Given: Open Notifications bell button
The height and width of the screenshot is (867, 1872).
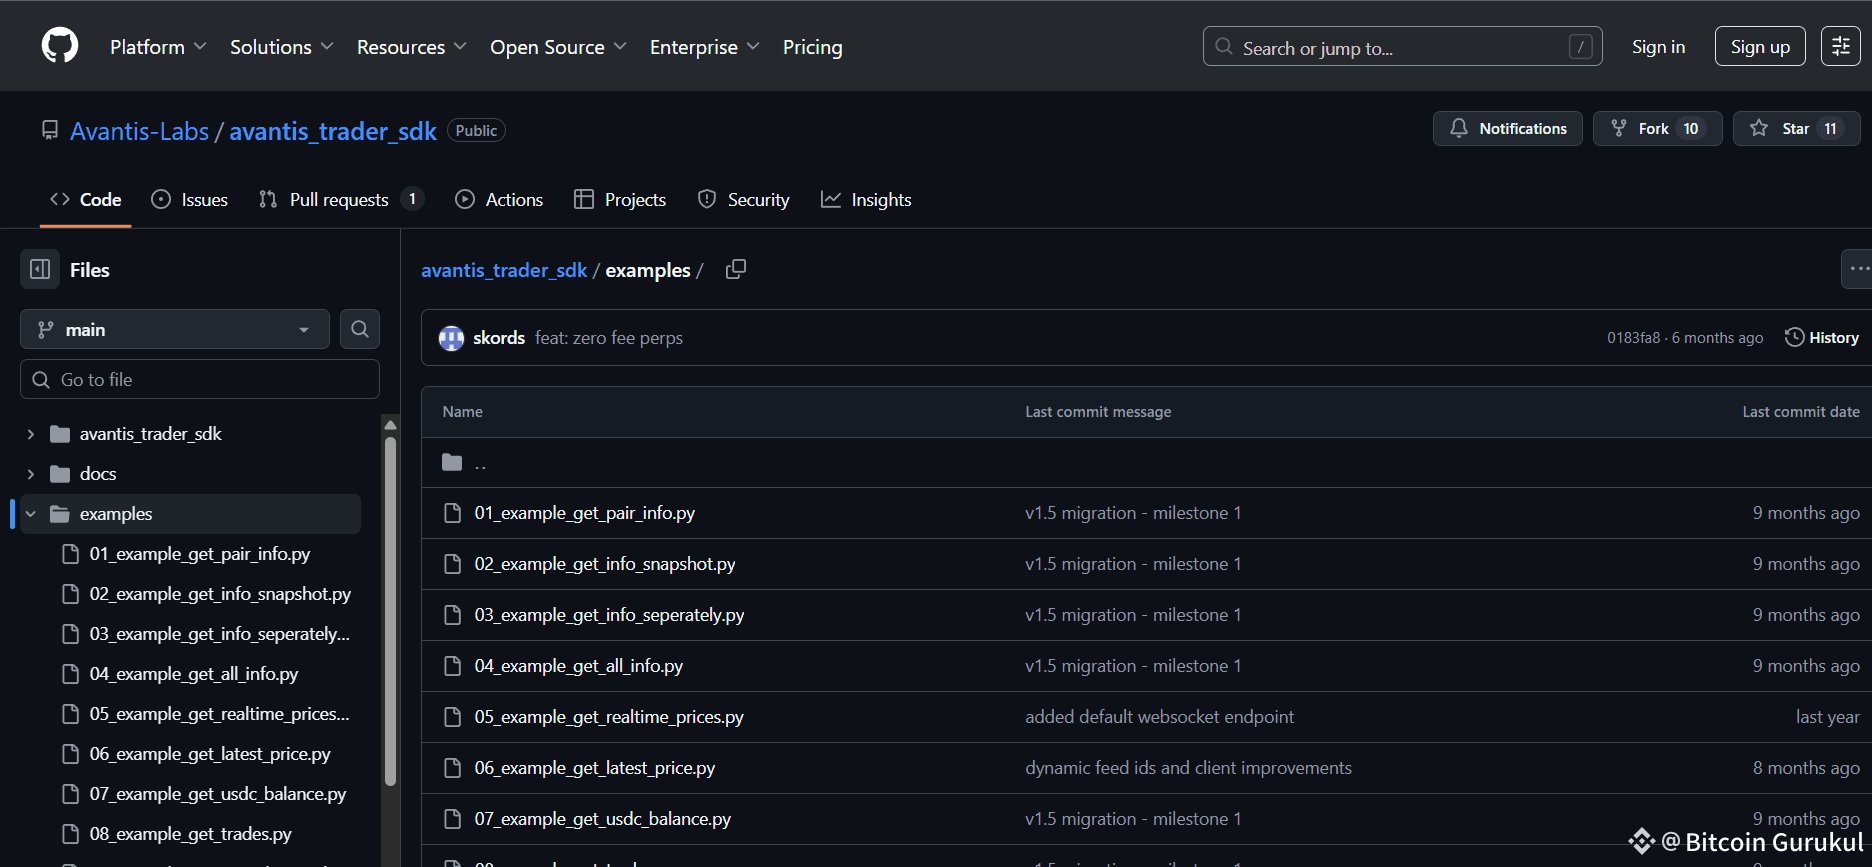Looking at the screenshot, I should pos(1507,129).
